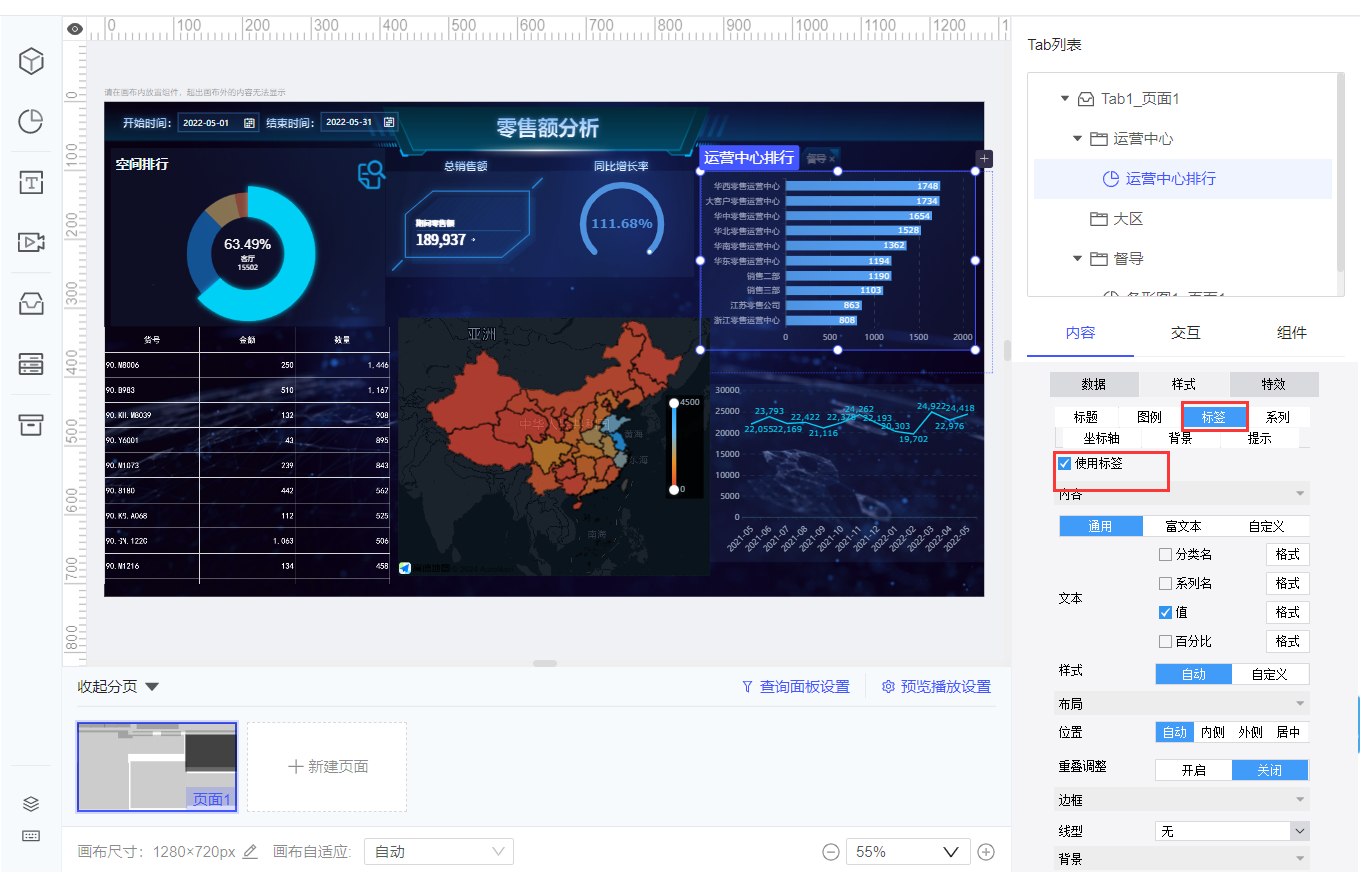This screenshot has height=872, width=1360.
Task: Open the 画布自适应 dropdown set to 自动
Action: pyautogui.click(x=439, y=852)
